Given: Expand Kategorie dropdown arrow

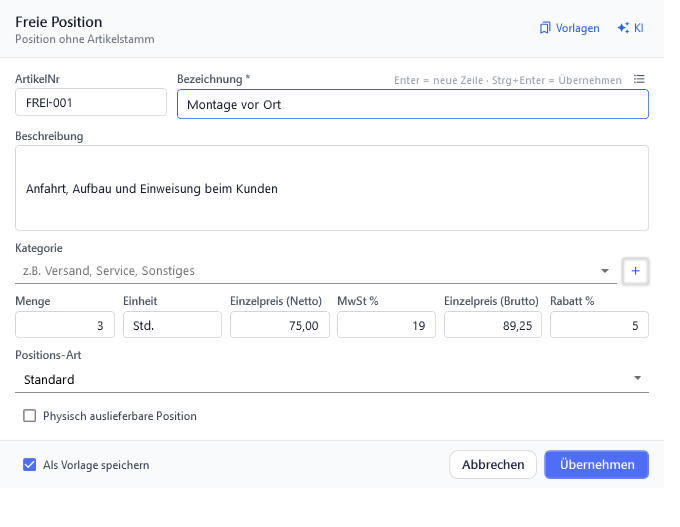Looking at the screenshot, I should pos(605,271).
